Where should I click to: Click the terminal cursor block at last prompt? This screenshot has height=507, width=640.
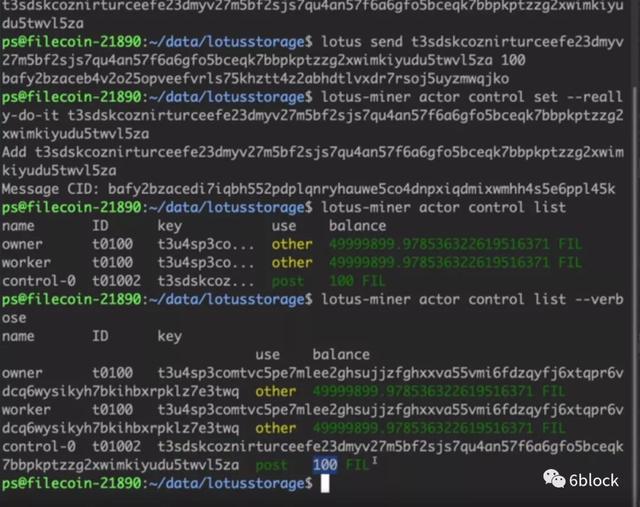tap(325, 484)
